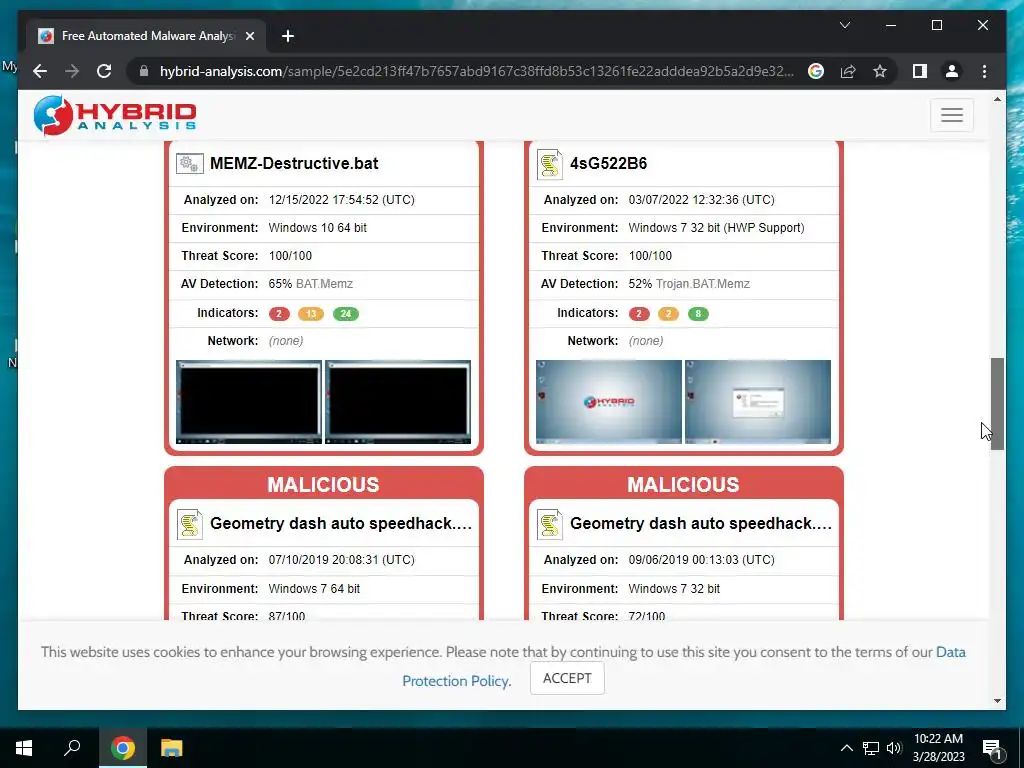The image size is (1024, 768).
Task: Open Geometry dash speedhack report from 07/10/2019
Action: [x=340, y=523]
